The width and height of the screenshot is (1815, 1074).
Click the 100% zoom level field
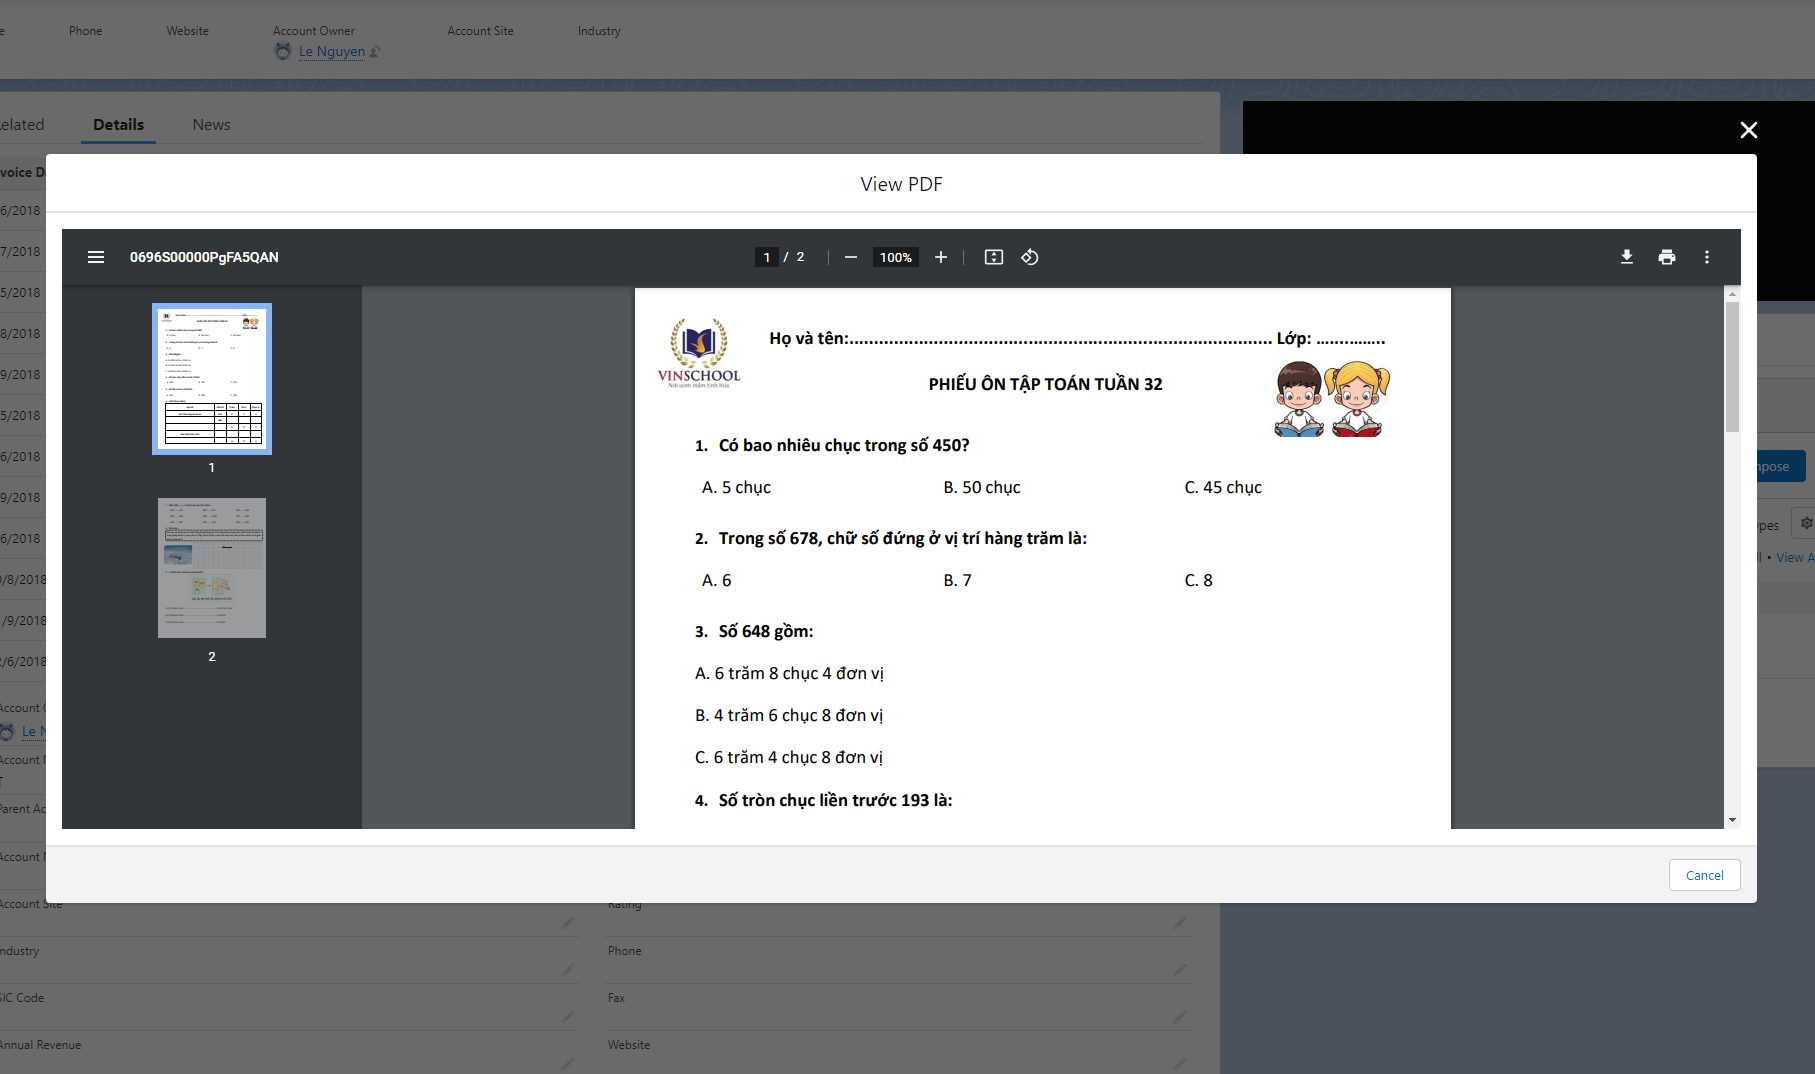895,257
